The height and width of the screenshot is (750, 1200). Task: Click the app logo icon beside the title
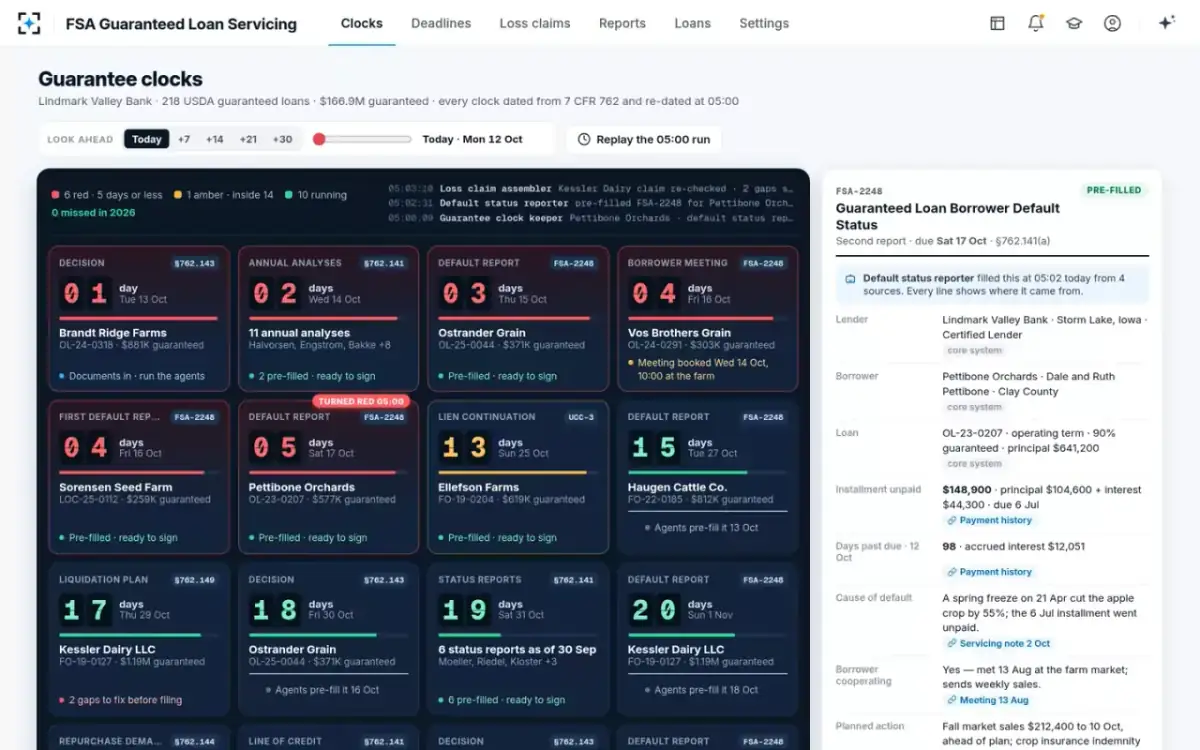click(29, 23)
